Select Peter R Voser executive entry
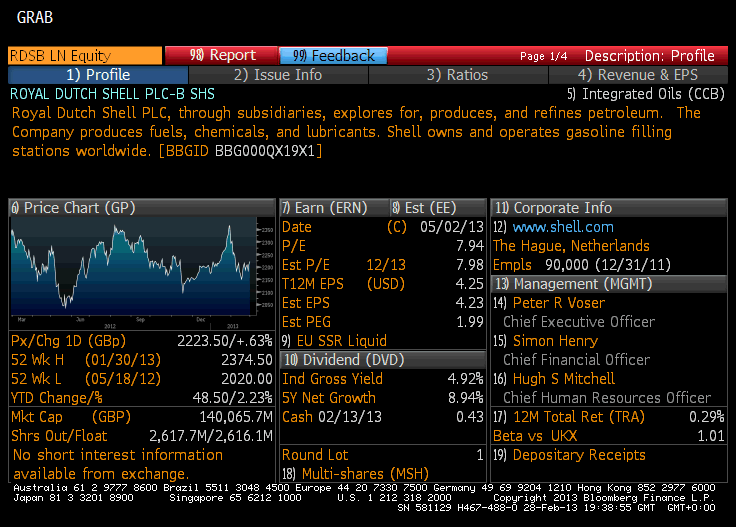 pos(558,303)
